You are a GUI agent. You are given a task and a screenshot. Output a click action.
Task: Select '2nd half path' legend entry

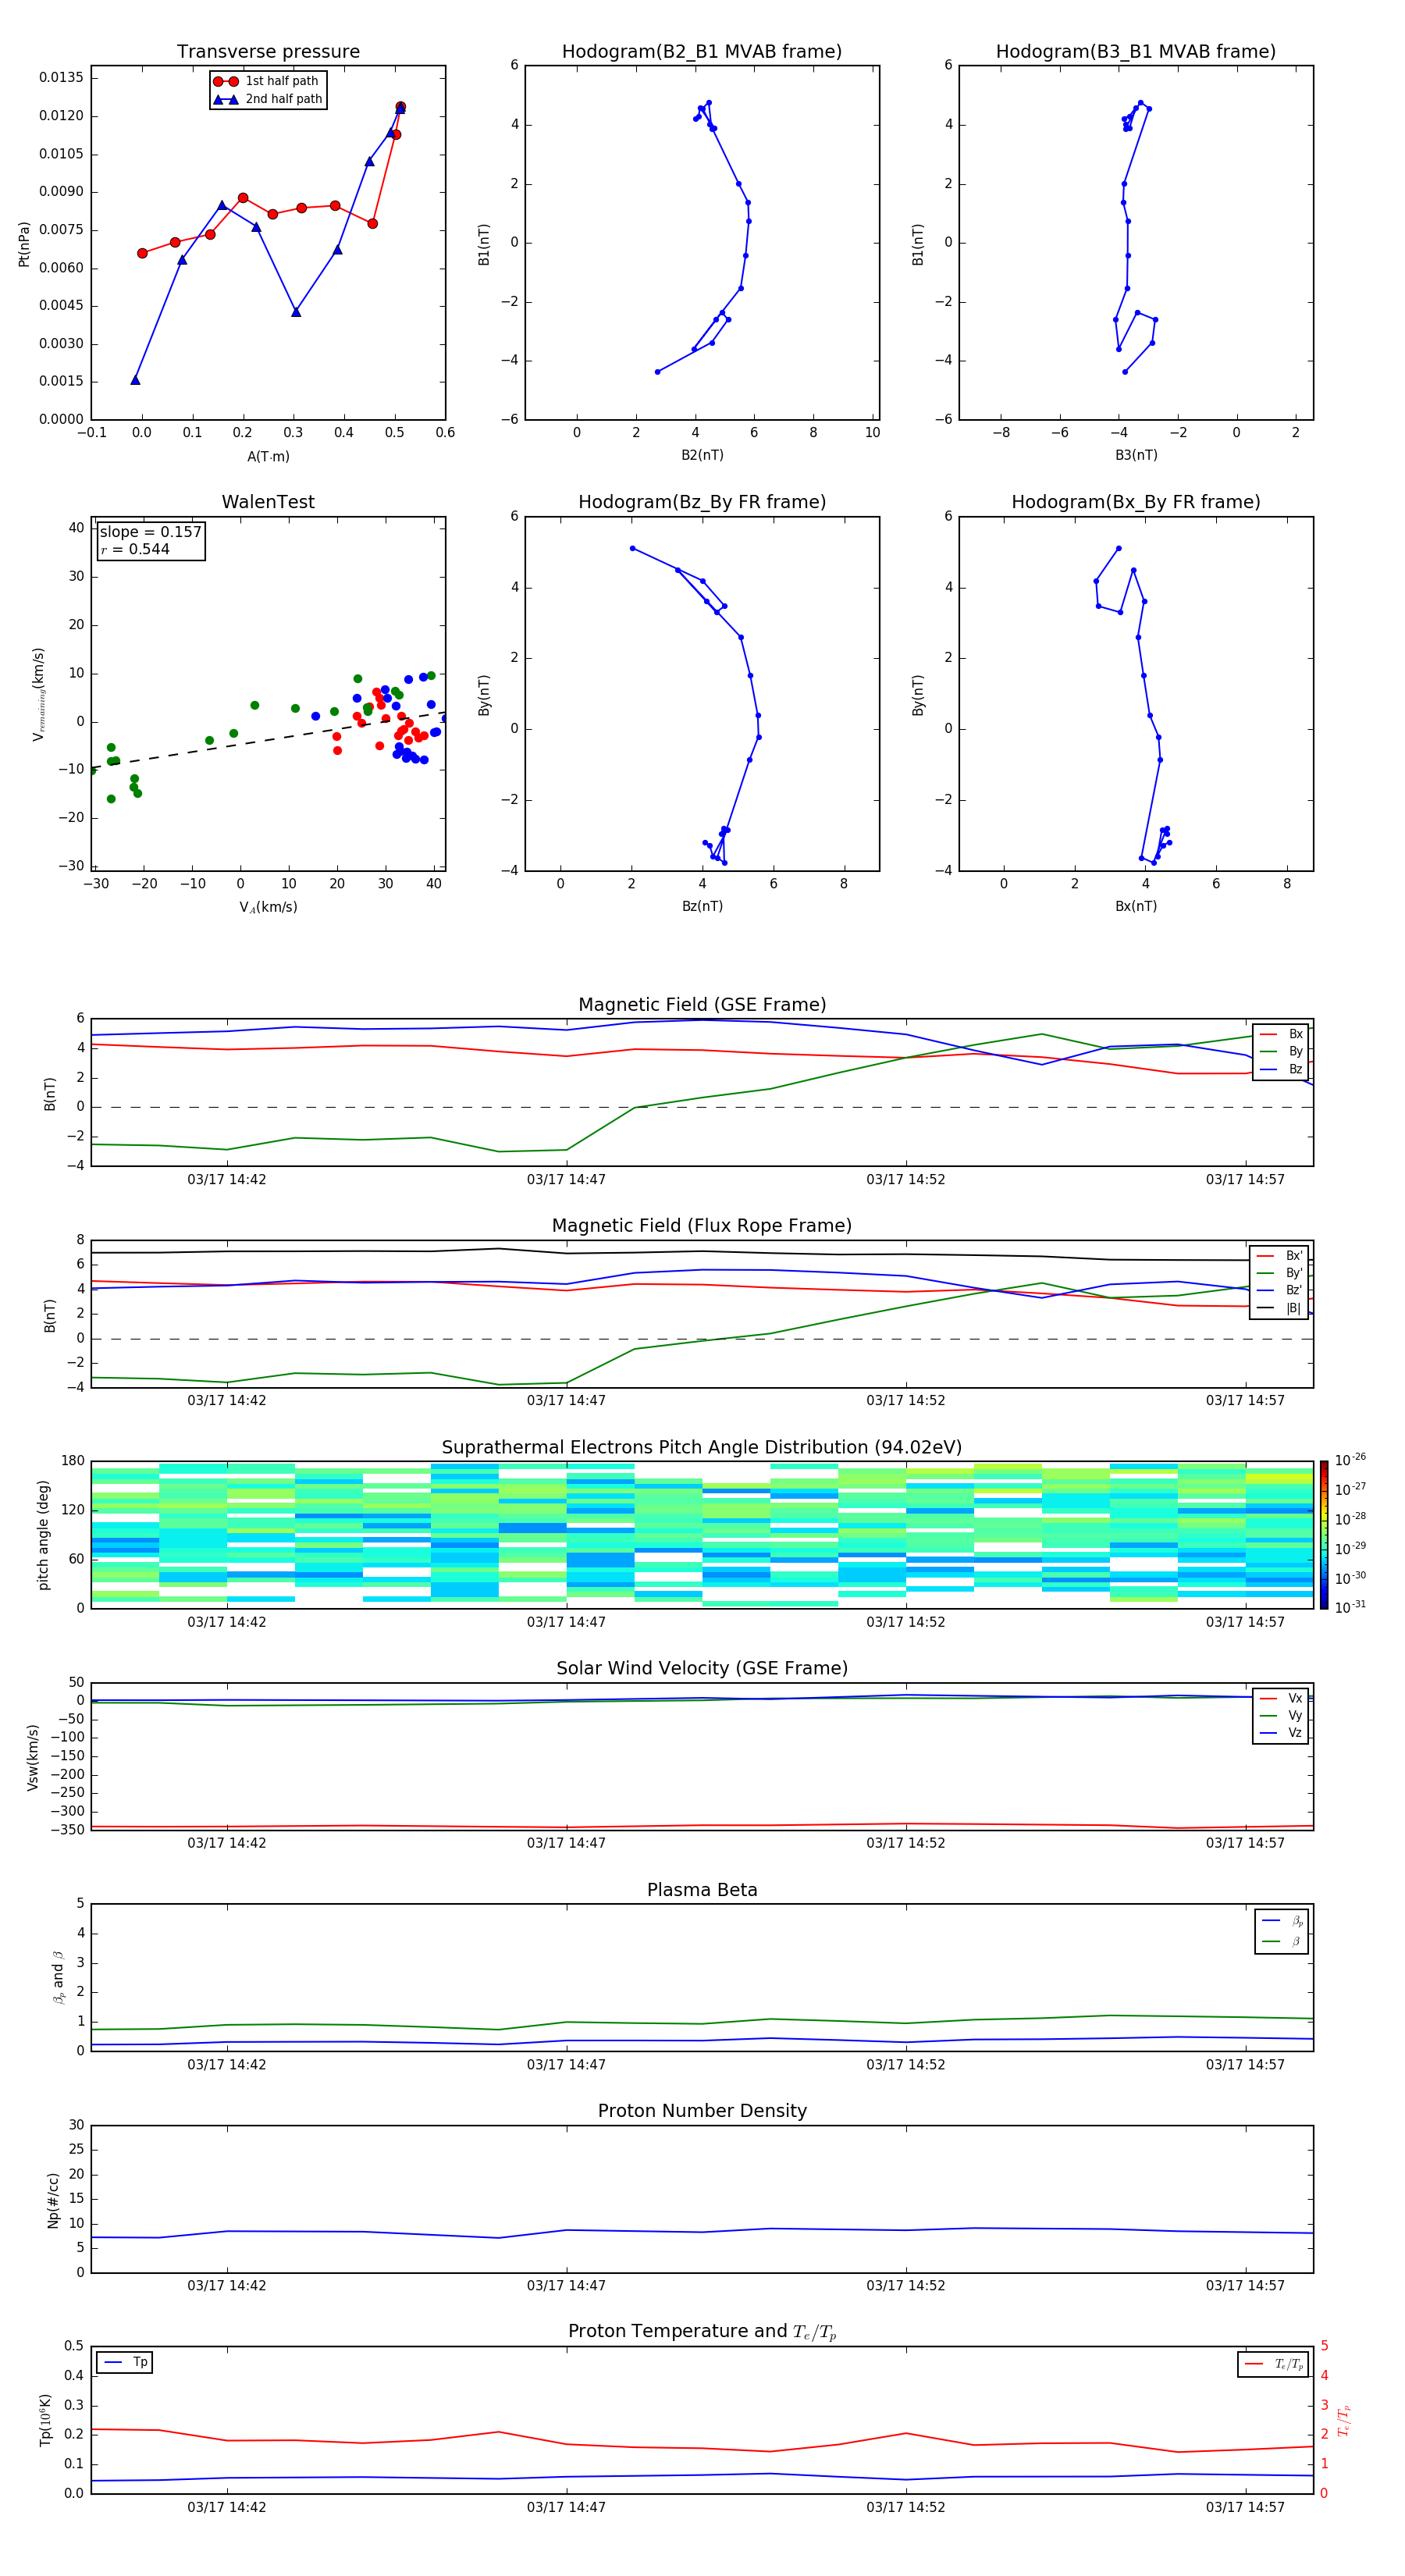coord(268,99)
